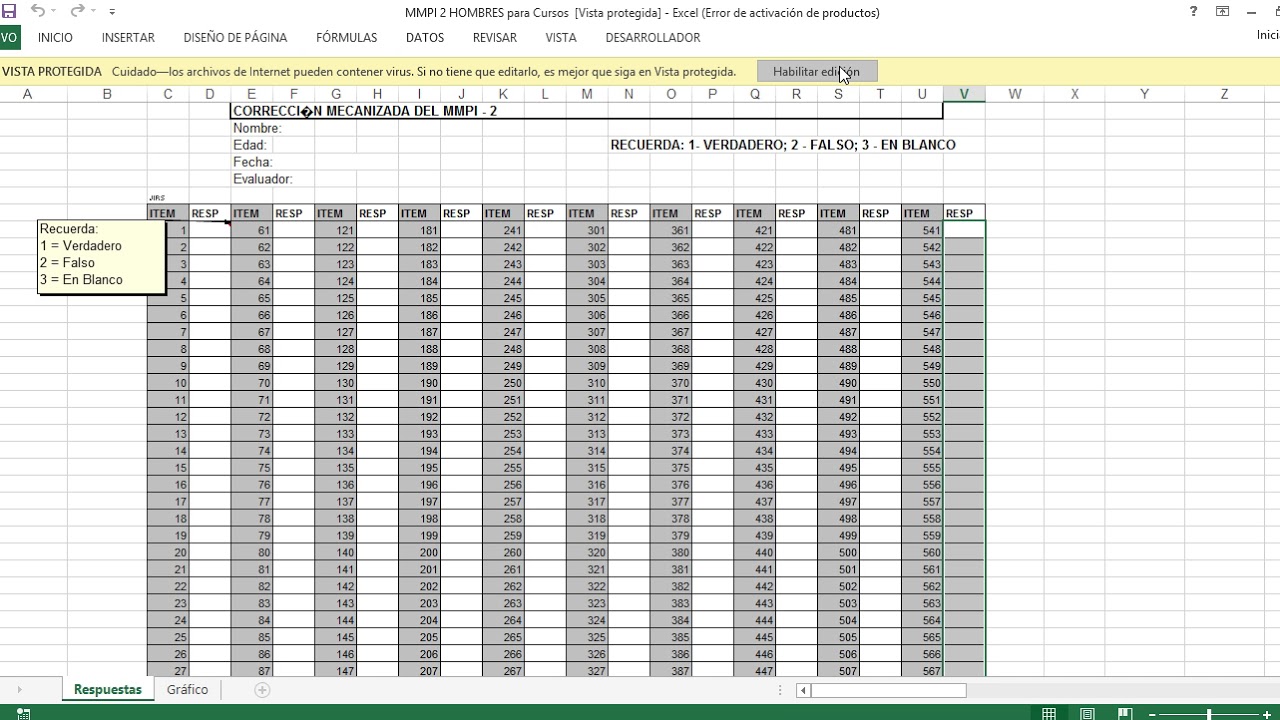Click the Habilitar edición button

[817, 71]
